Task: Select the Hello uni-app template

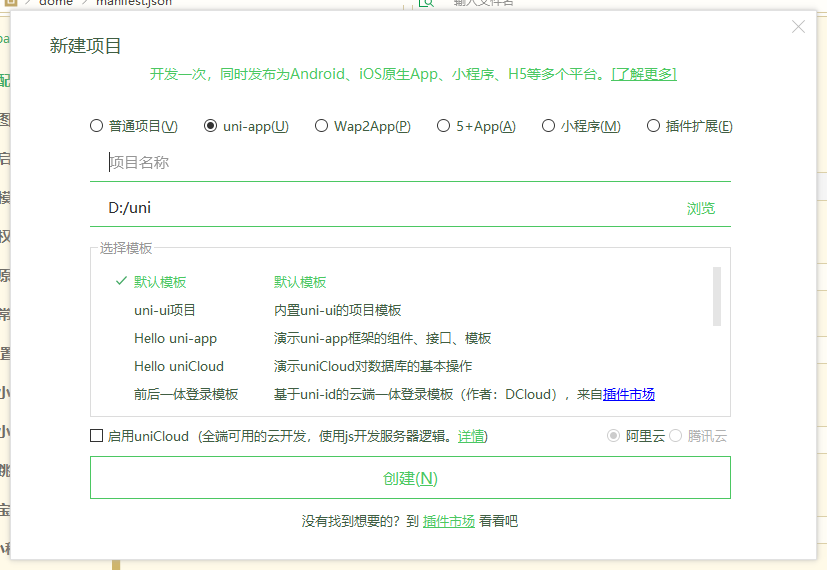Action: [175, 338]
